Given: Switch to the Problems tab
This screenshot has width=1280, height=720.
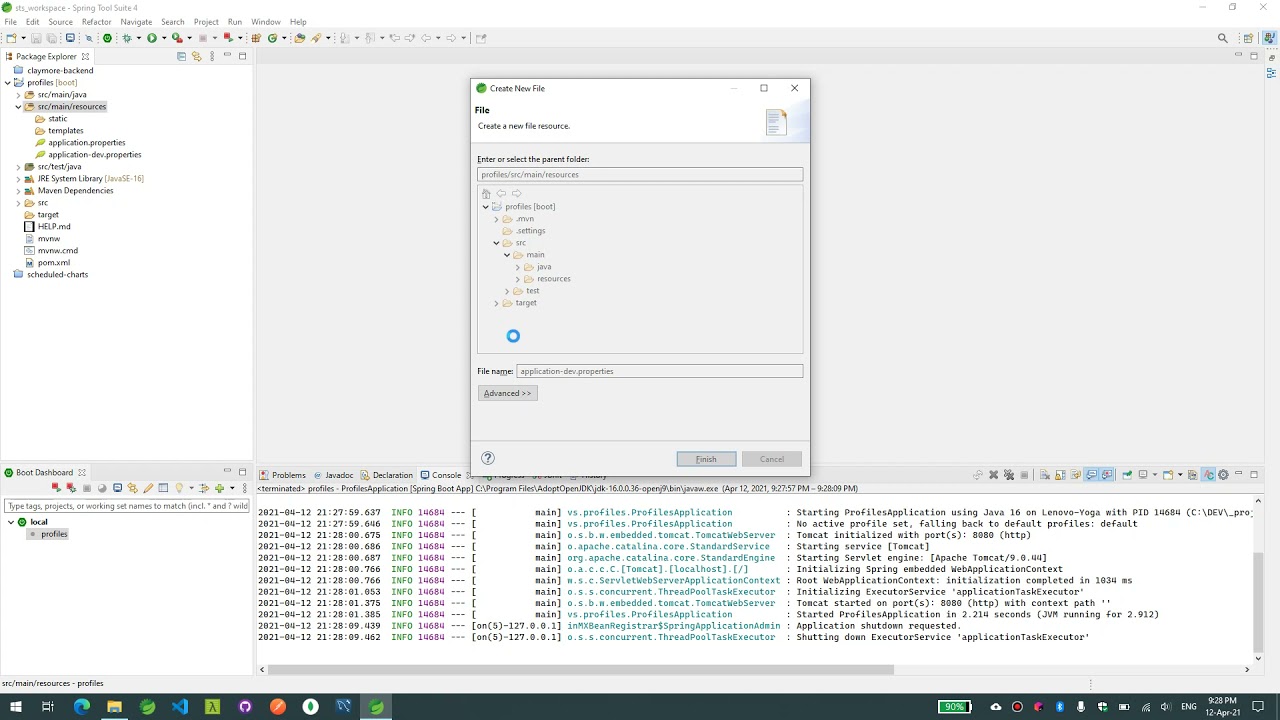Looking at the screenshot, I should (x=282, y=475).
